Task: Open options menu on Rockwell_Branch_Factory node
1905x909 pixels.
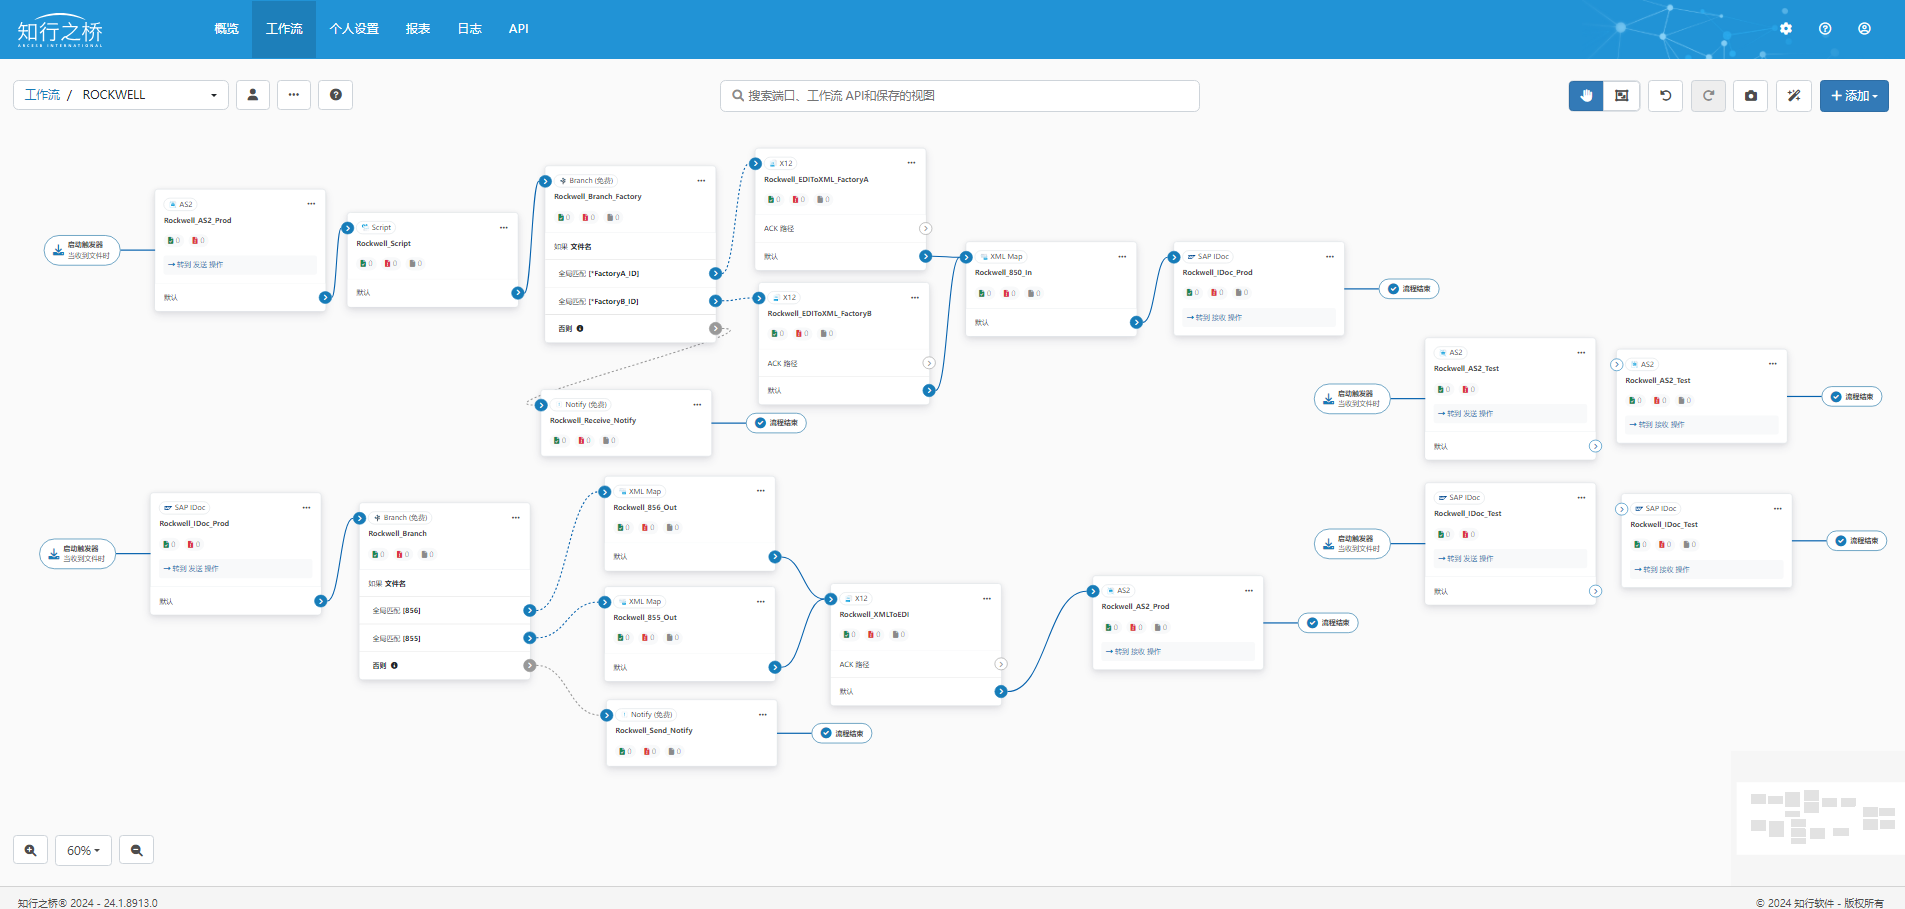Action: click(701, 181)
